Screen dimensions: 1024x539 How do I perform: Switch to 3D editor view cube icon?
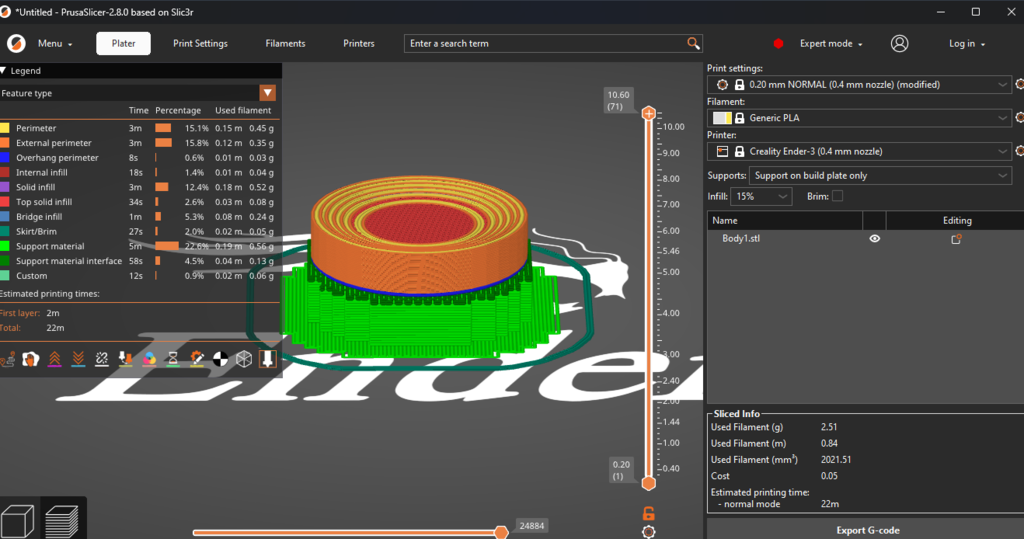[x=18, y=521]
